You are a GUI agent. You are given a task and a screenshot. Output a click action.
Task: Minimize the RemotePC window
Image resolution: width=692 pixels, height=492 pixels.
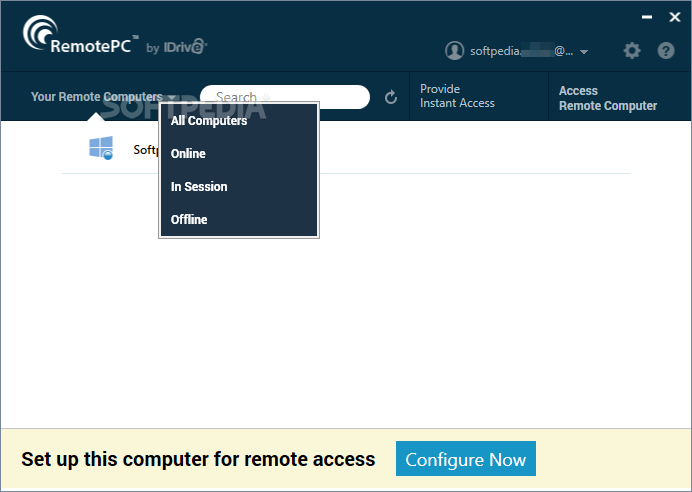pyautogui.click(x=647, y=17)
